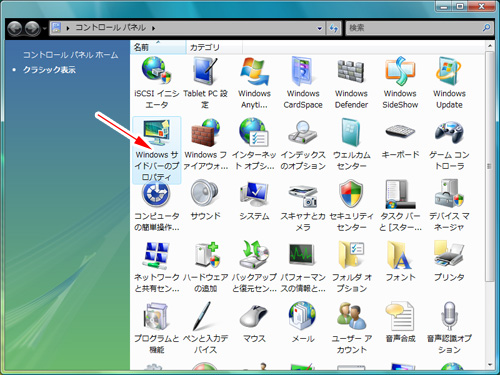
Task: Click クラシック表示 link in sidebar
Action: click(x=49, y=70)
